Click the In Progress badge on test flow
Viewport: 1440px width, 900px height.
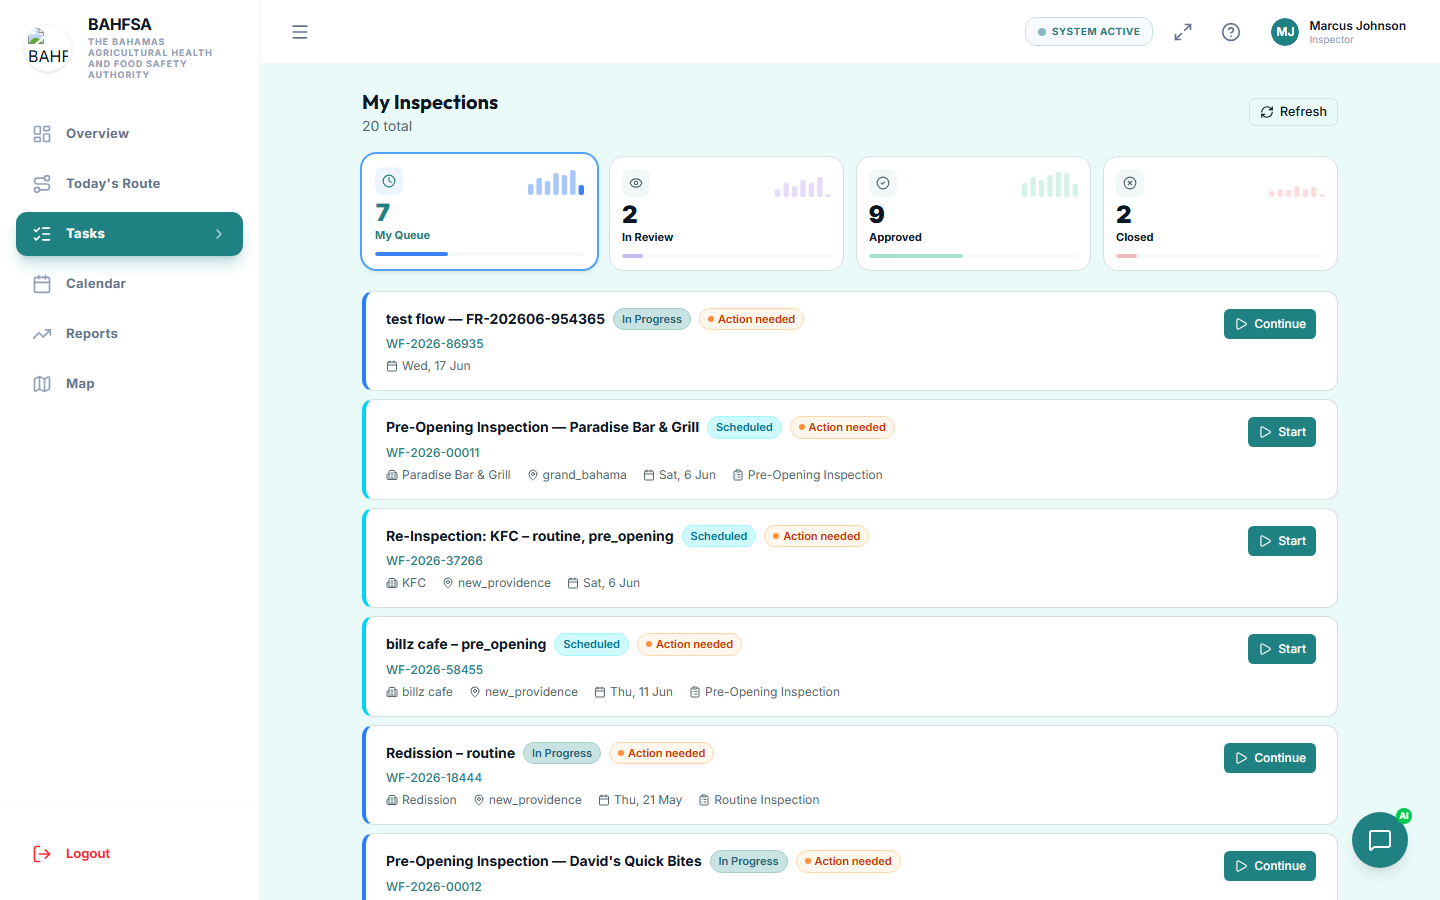point(652,319)
